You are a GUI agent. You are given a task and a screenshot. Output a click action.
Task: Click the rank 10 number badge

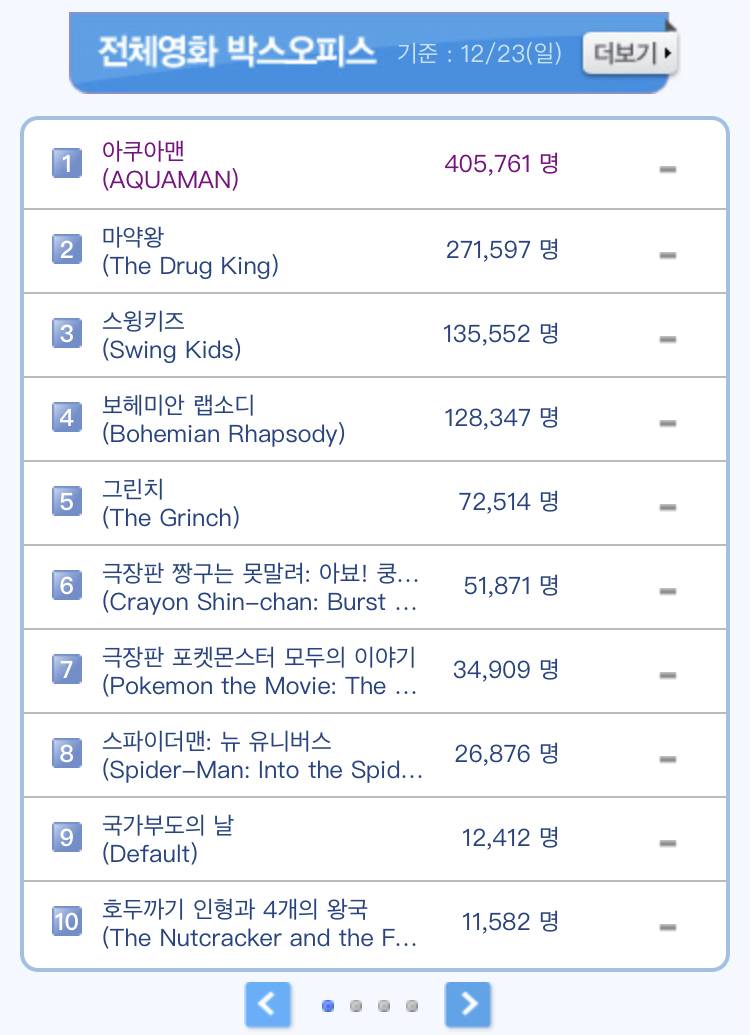point(66,920)
